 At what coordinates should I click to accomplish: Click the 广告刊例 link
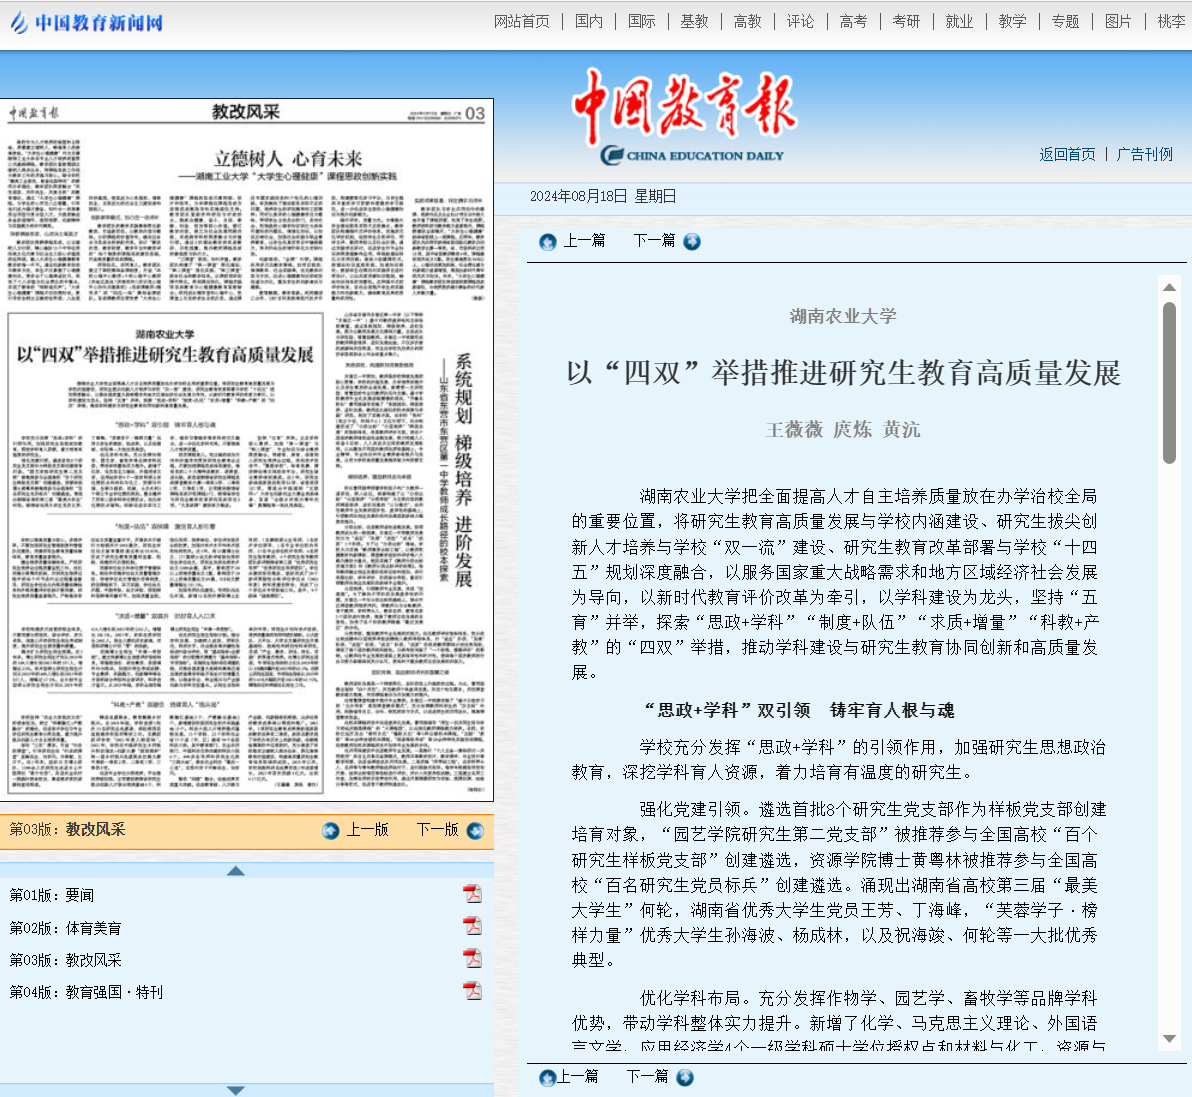coord(1144,154)
